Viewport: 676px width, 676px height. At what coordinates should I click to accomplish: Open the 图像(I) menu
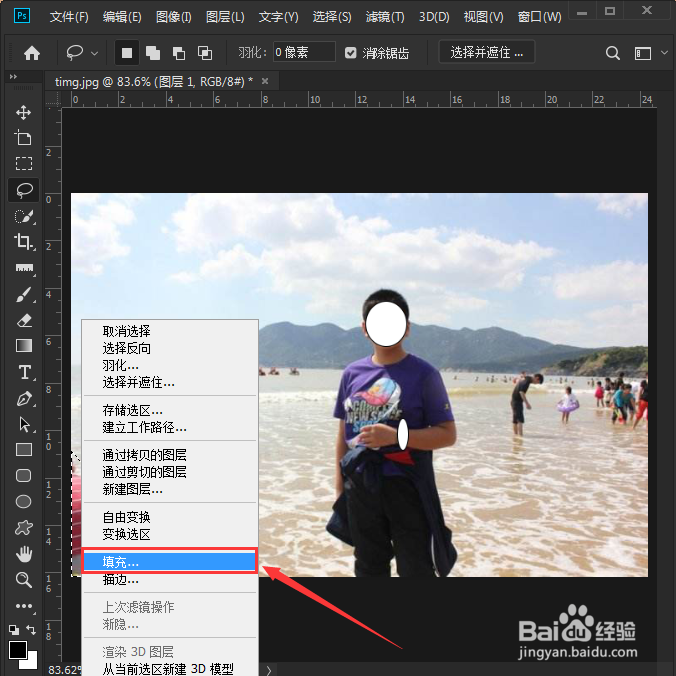[x=173, y=17]
